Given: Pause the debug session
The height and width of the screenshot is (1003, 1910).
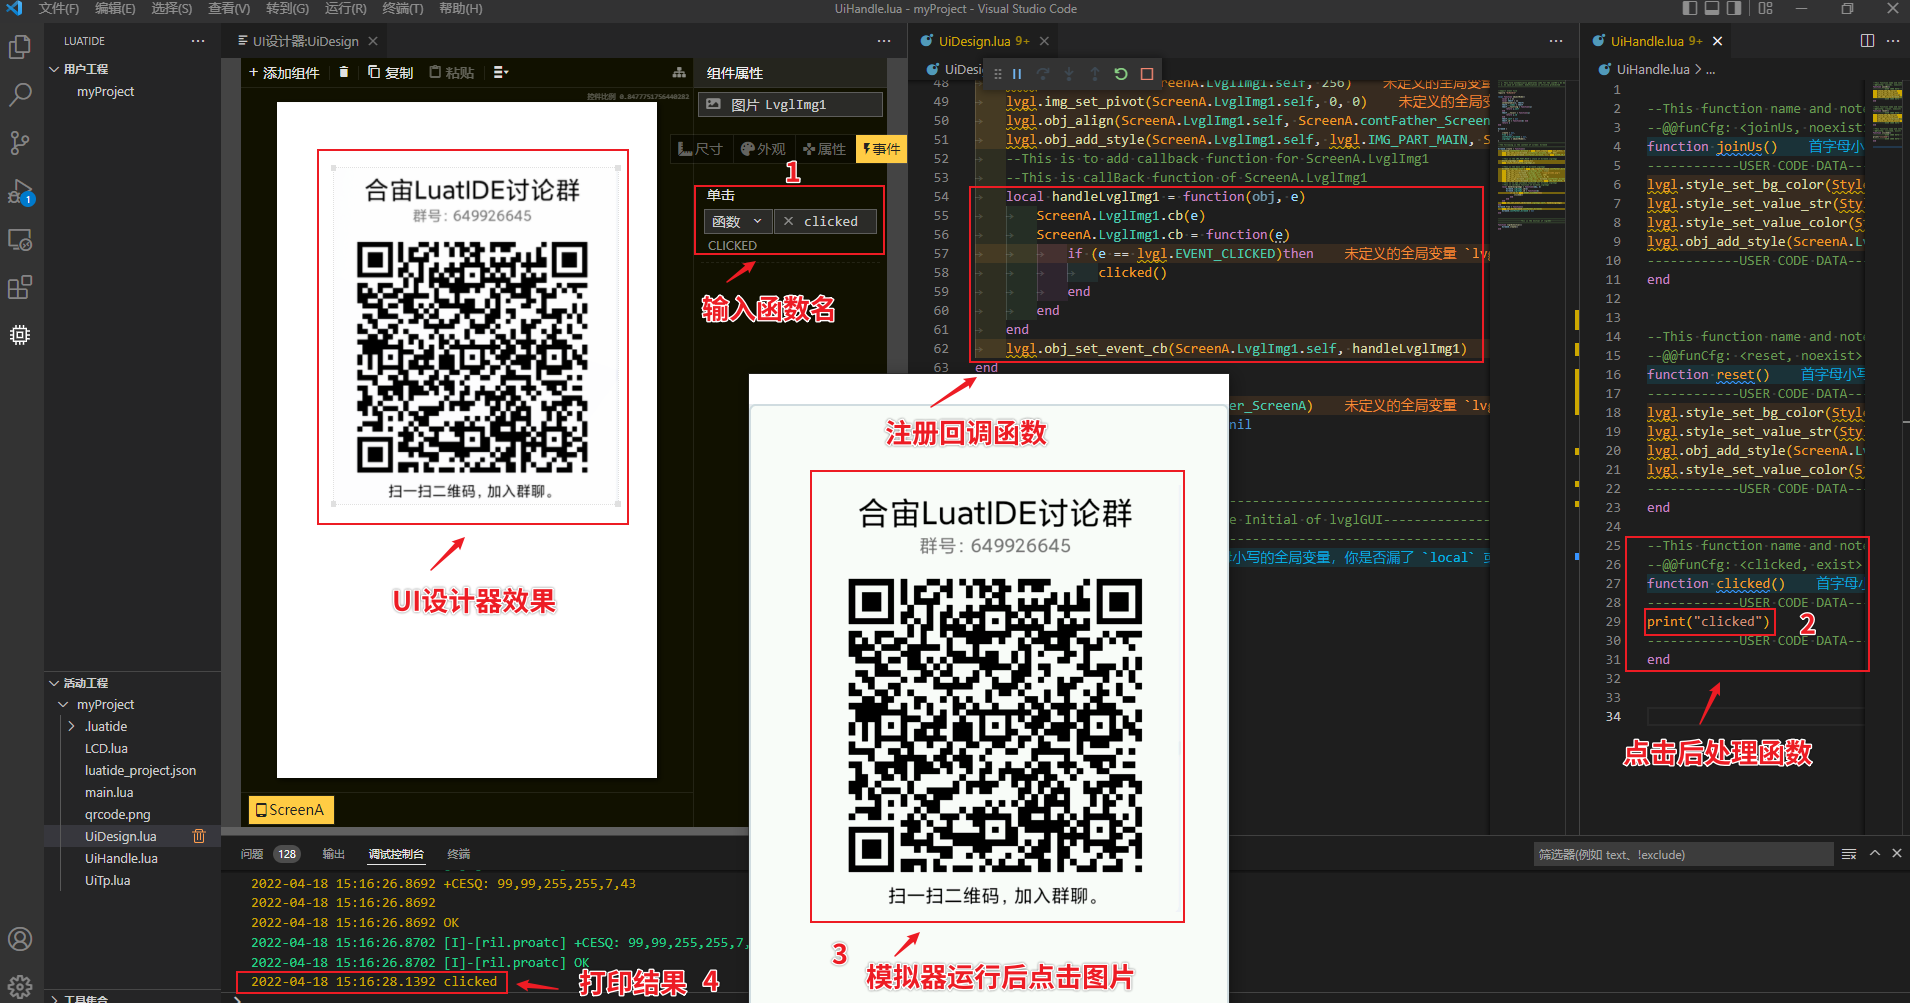Looking at the screenshot, I should 1017,74.
